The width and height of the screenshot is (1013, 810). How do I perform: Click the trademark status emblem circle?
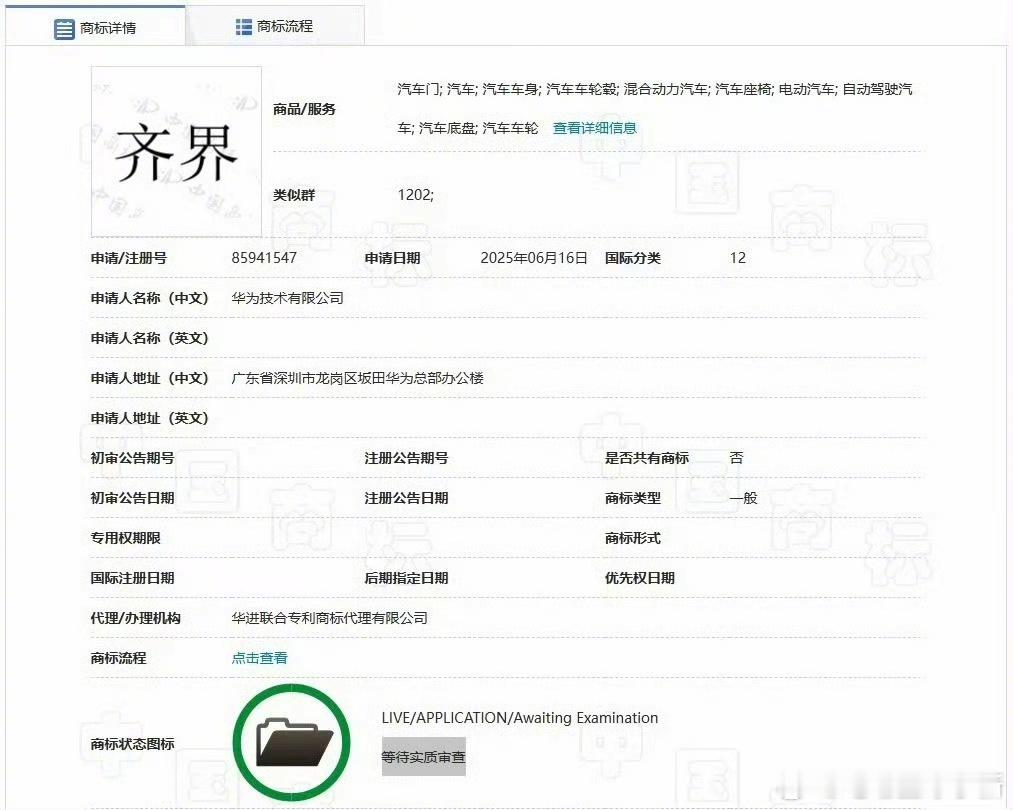coord(291,740)
